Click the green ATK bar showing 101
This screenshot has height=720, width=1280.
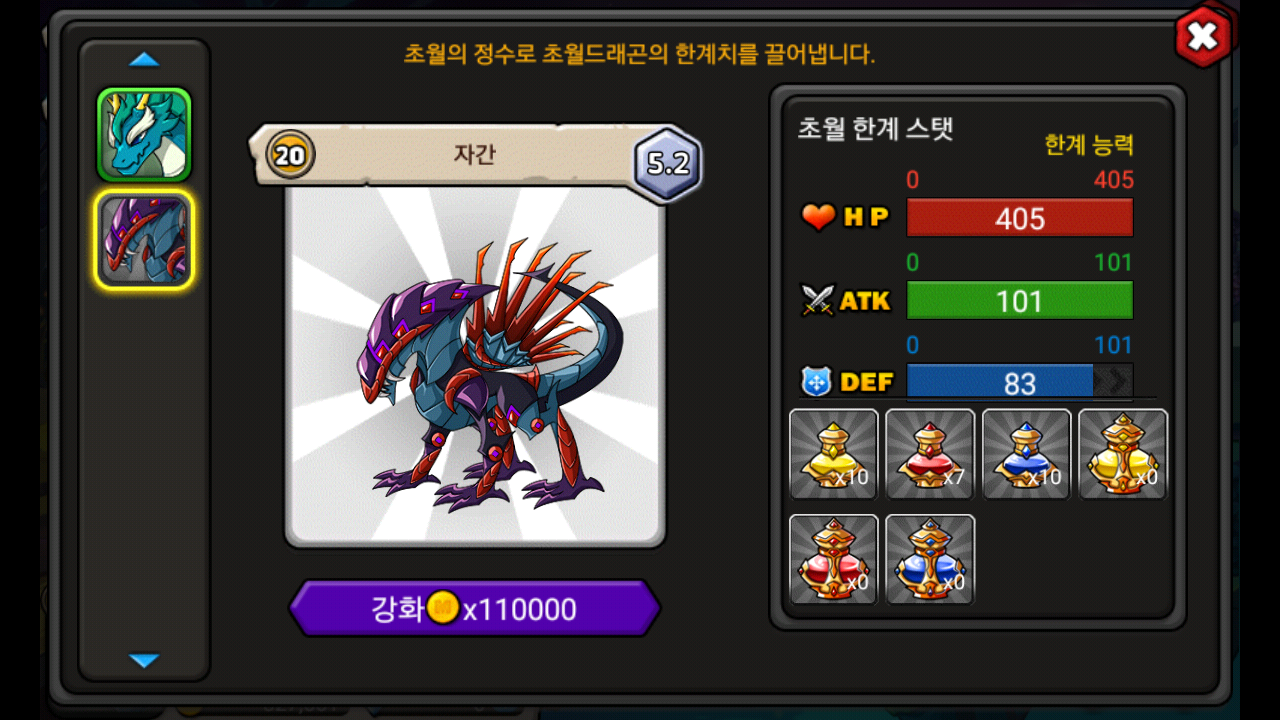click(1019, 300)
